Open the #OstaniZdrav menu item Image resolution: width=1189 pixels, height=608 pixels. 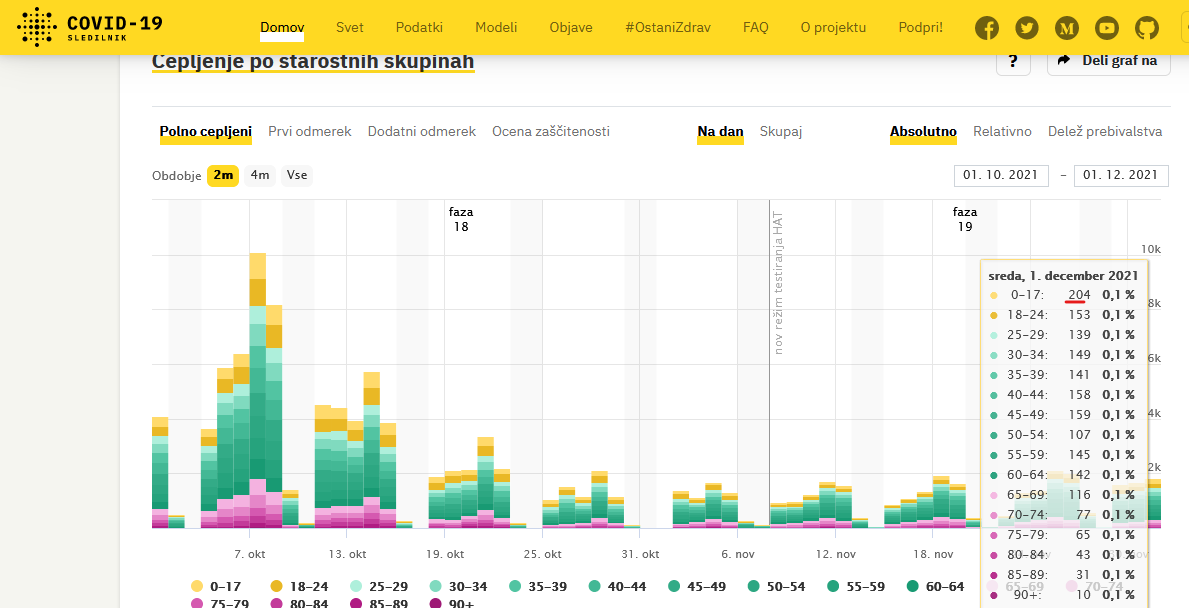(x=668, y=28)
